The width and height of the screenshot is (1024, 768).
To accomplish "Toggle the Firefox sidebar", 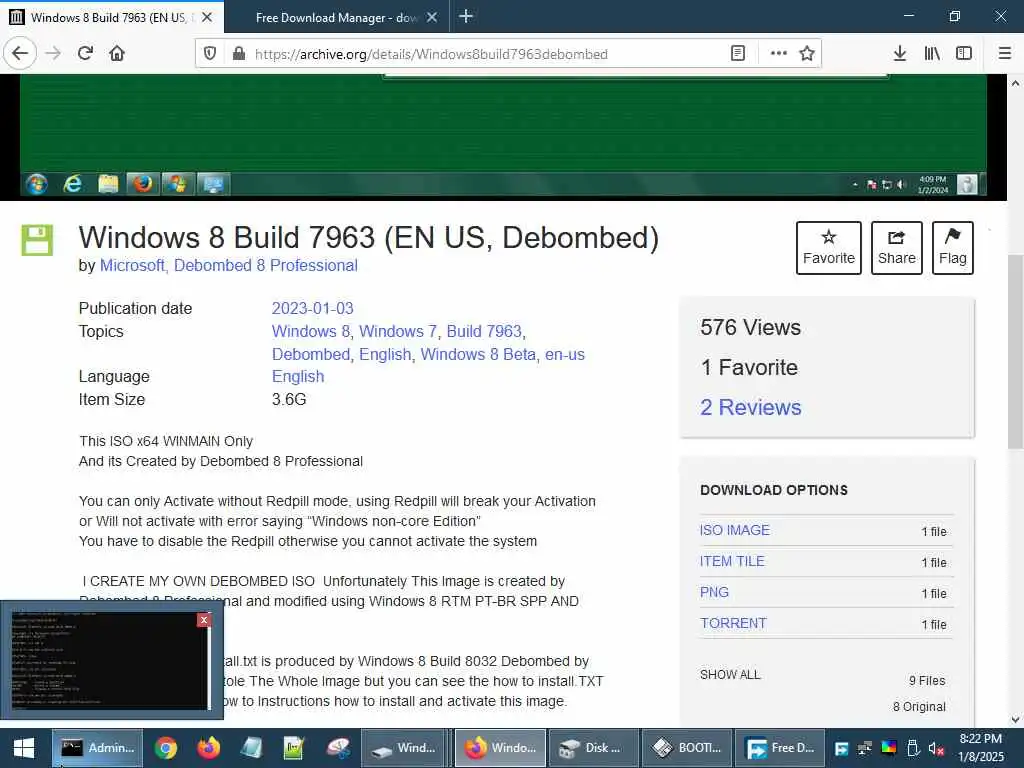I will click(x=964, y=54).
